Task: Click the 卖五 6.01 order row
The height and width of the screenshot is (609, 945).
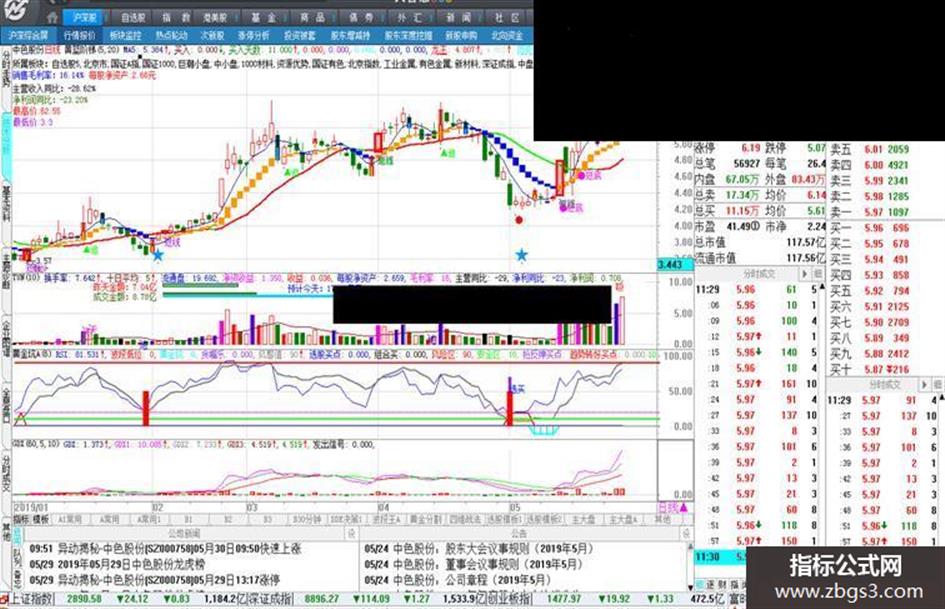Action: (869, 149)
